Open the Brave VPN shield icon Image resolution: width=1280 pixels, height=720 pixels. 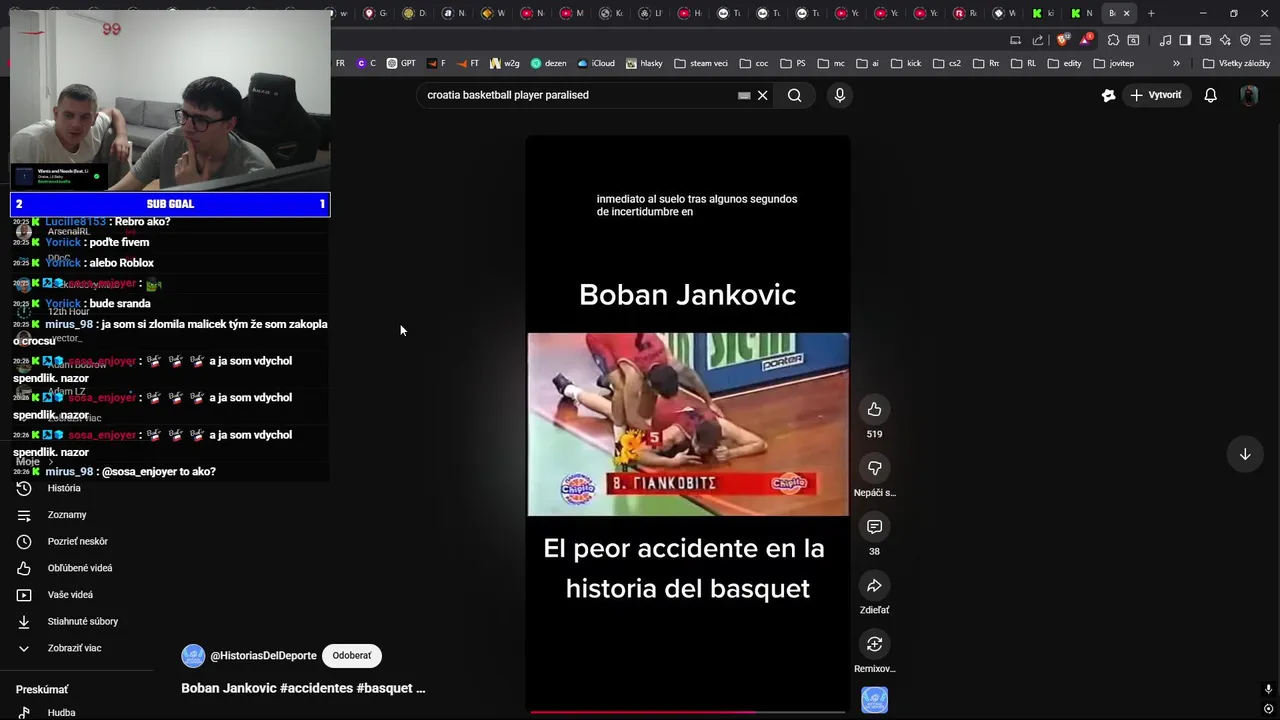[x=1245, y=40]
